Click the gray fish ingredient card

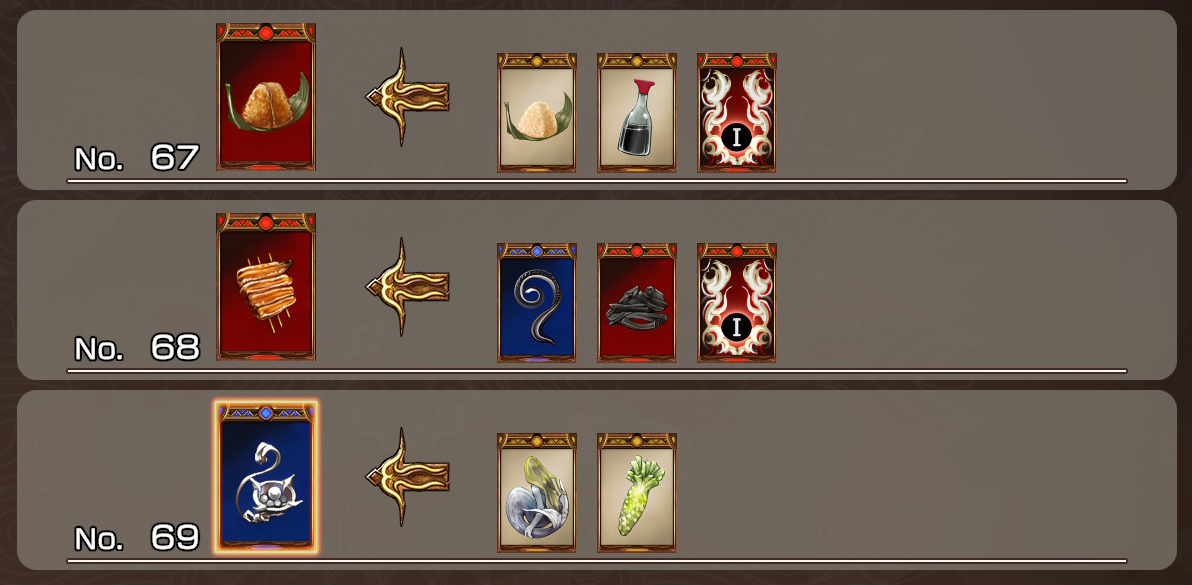537,492
